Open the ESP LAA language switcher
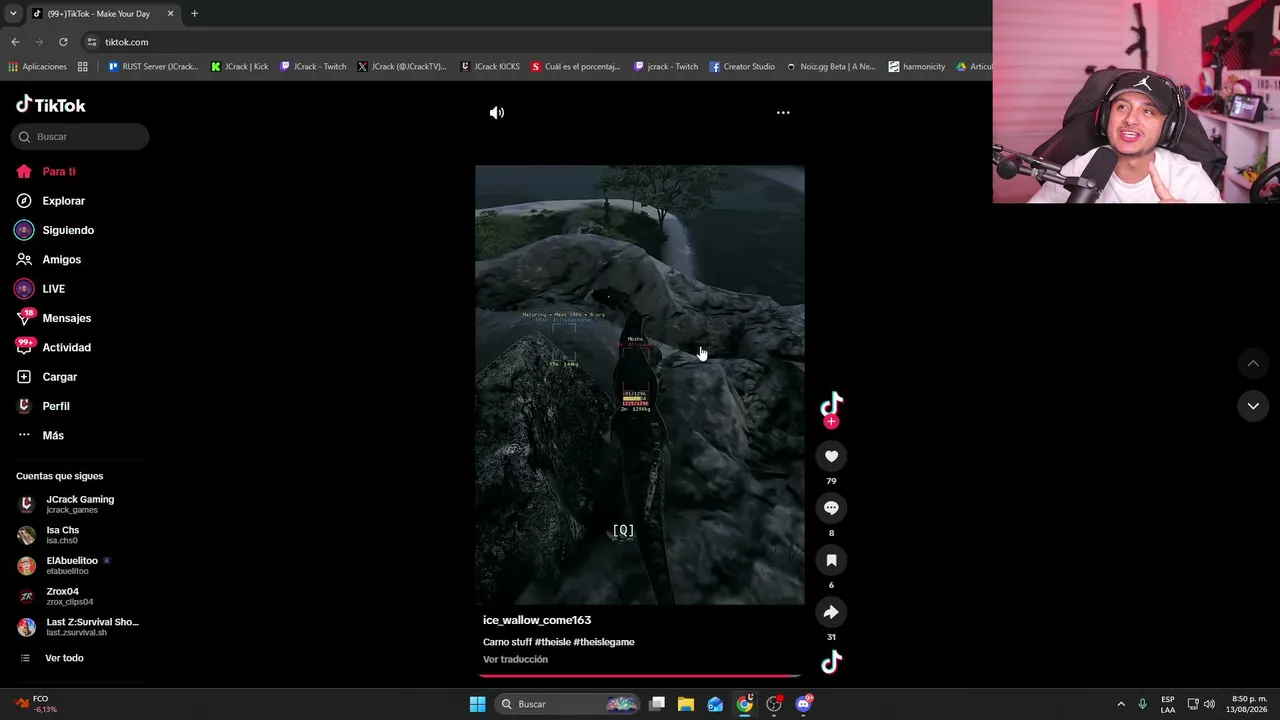1280x720 pixels. (x=1168, y=704)
